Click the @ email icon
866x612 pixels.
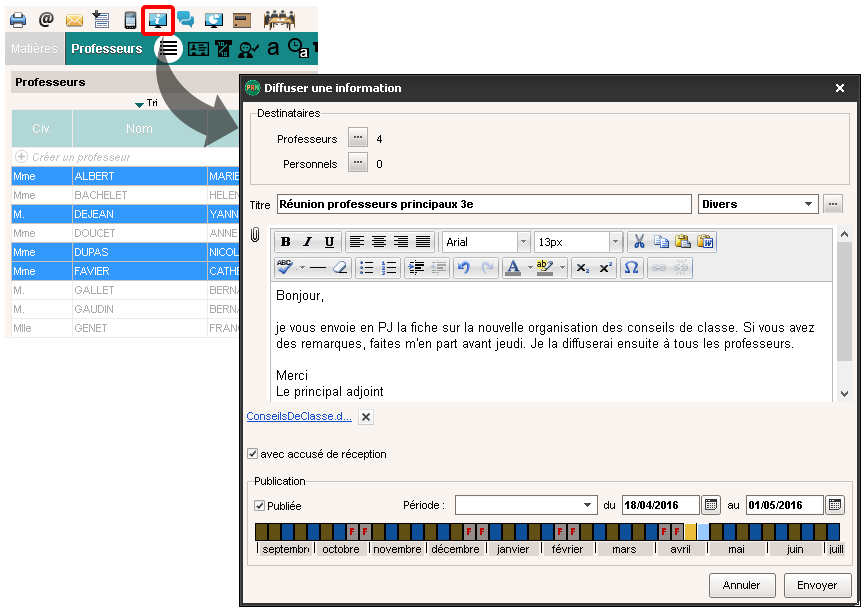(x=46, y=20)
